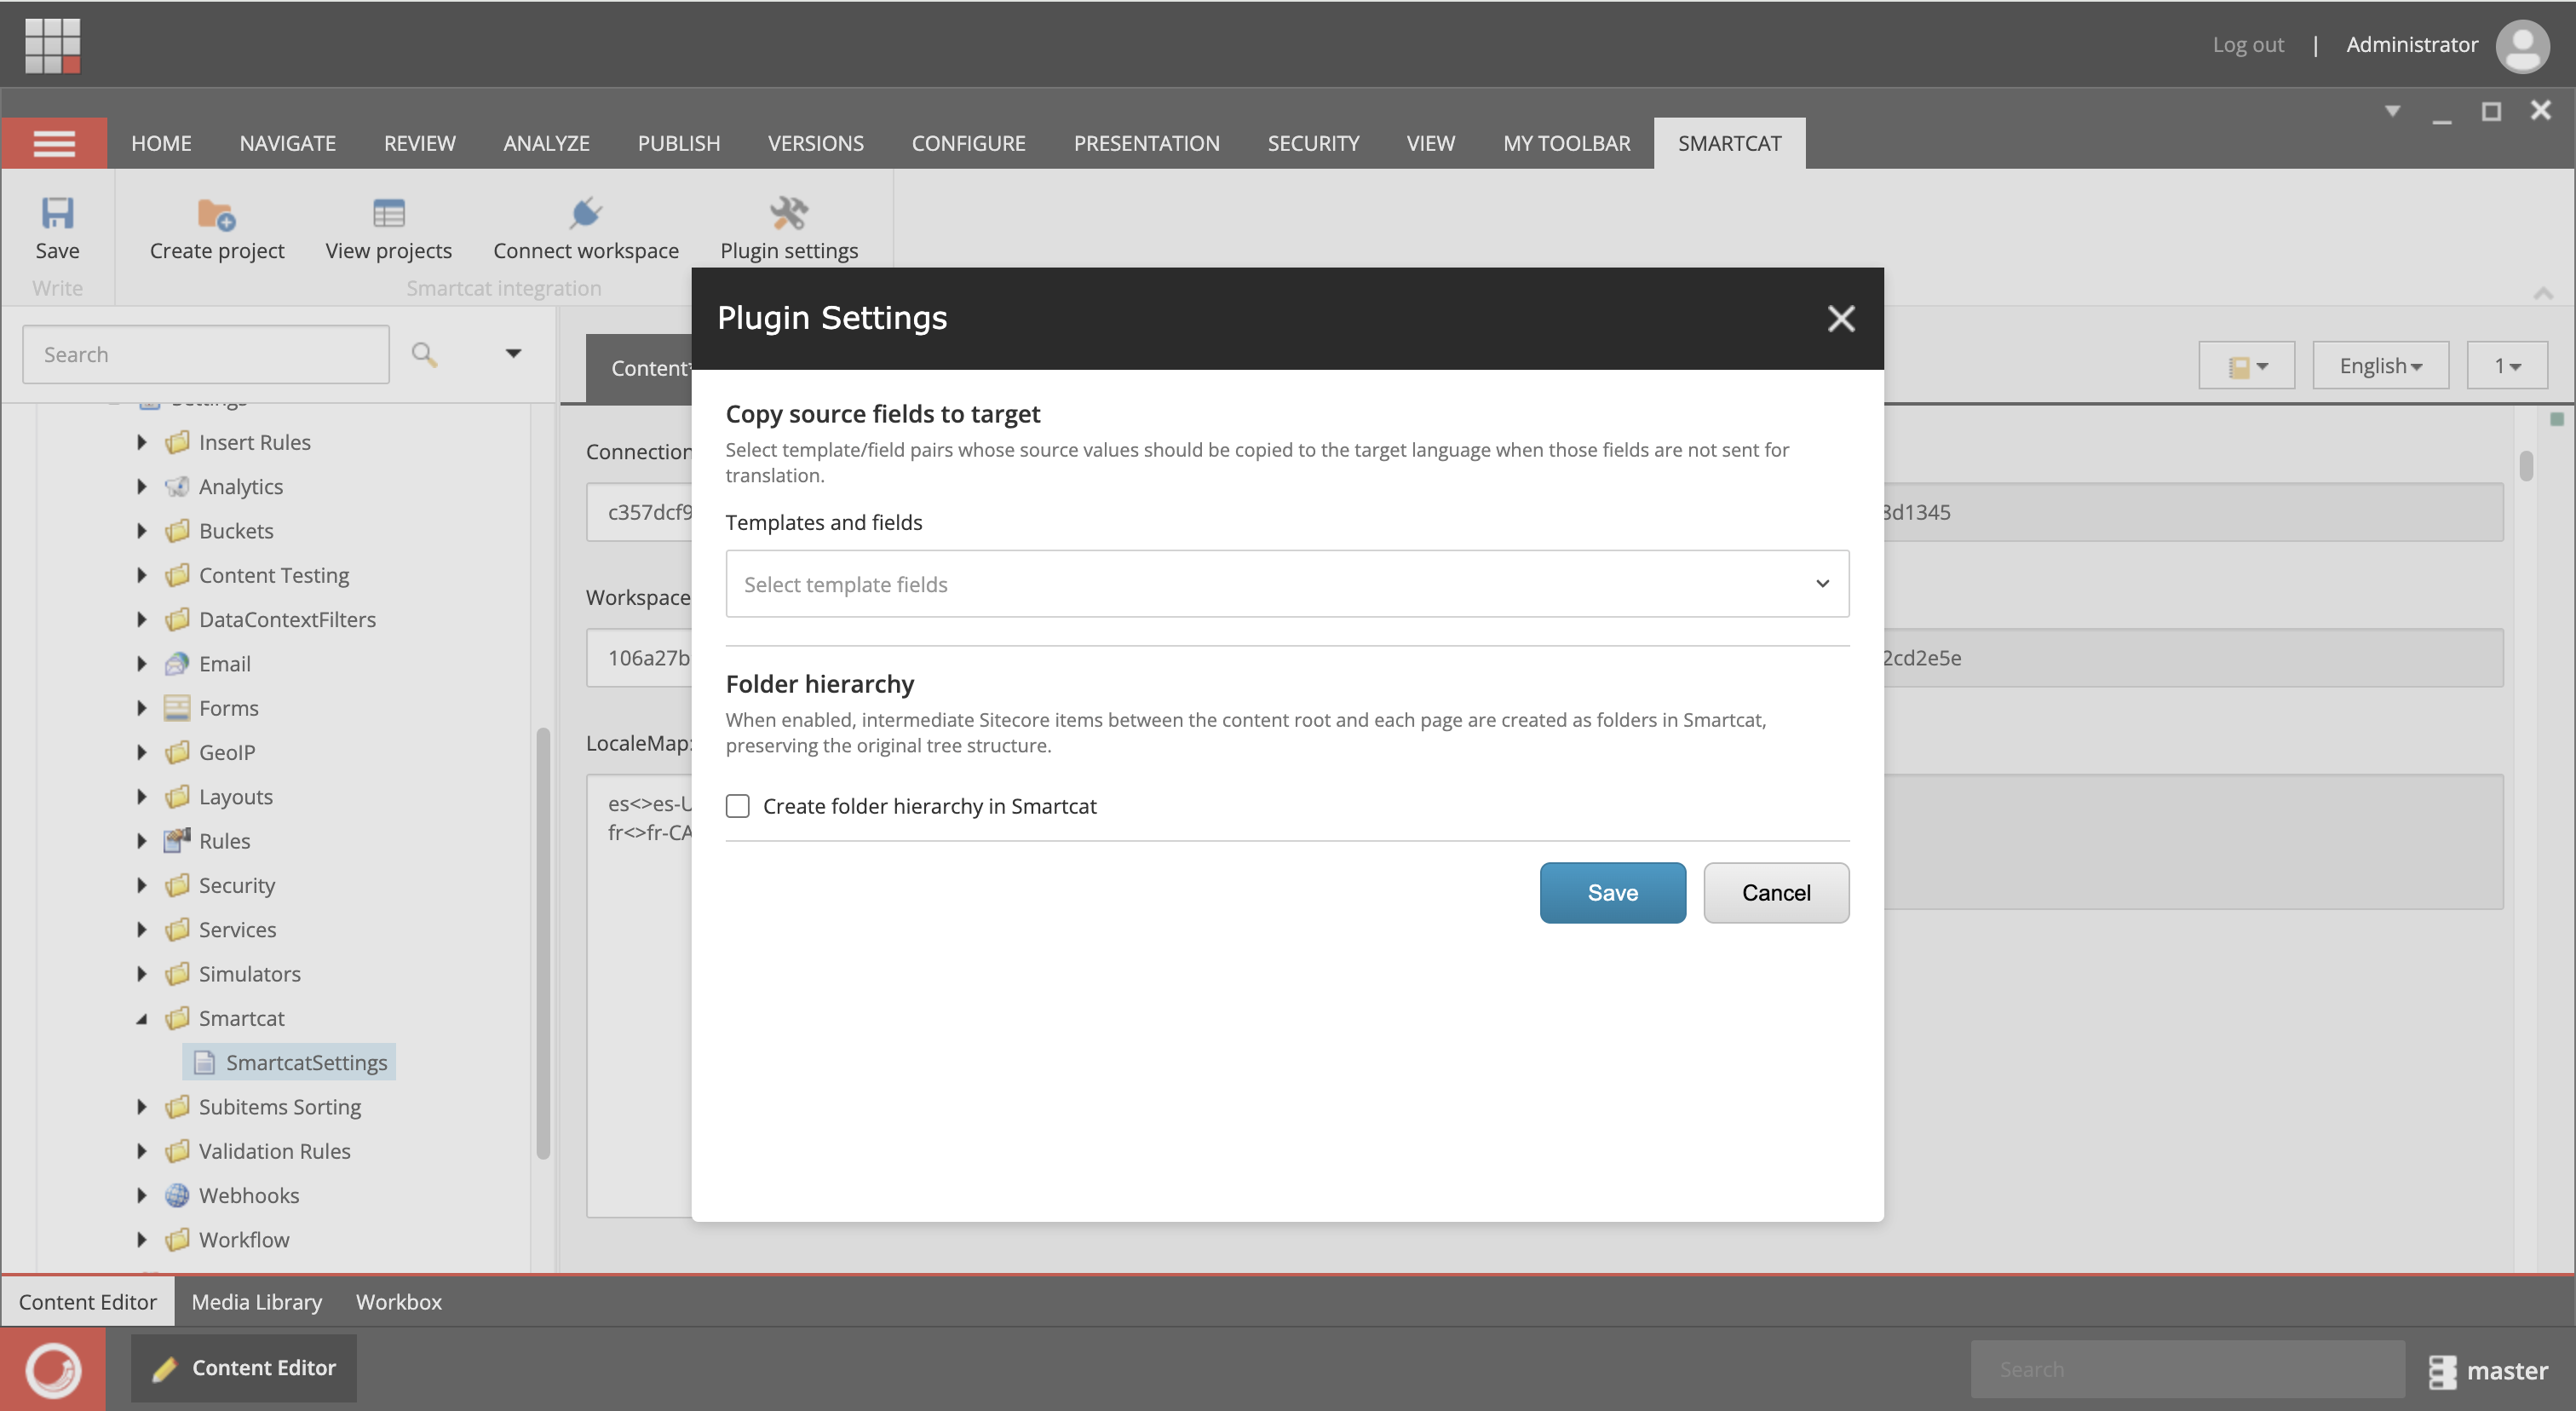The height and width of the screenshot is (1411, 2576).
Task: Select the Analytics tree item icon
Action: 177,487
